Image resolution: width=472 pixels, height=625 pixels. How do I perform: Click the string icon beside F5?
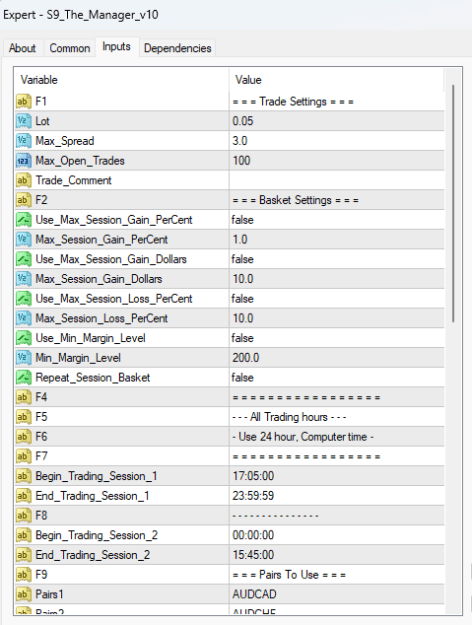pos(24,417)
